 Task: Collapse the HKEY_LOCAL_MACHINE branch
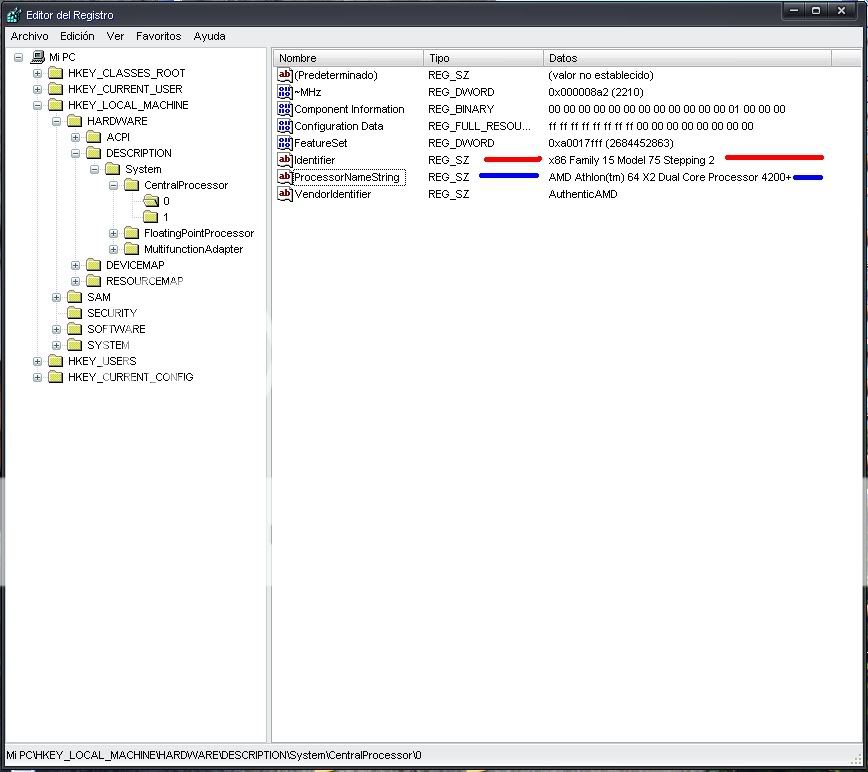pos(37,105)
